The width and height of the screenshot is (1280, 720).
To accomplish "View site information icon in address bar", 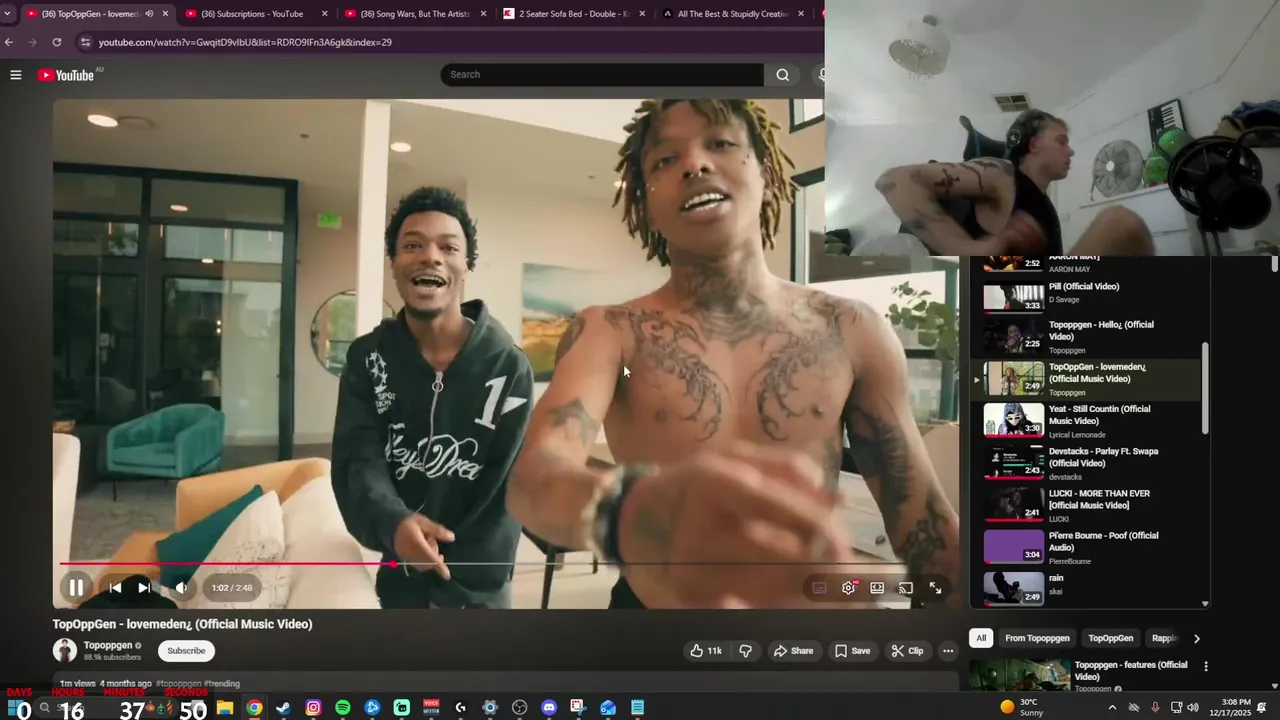I will pos(85,42).
